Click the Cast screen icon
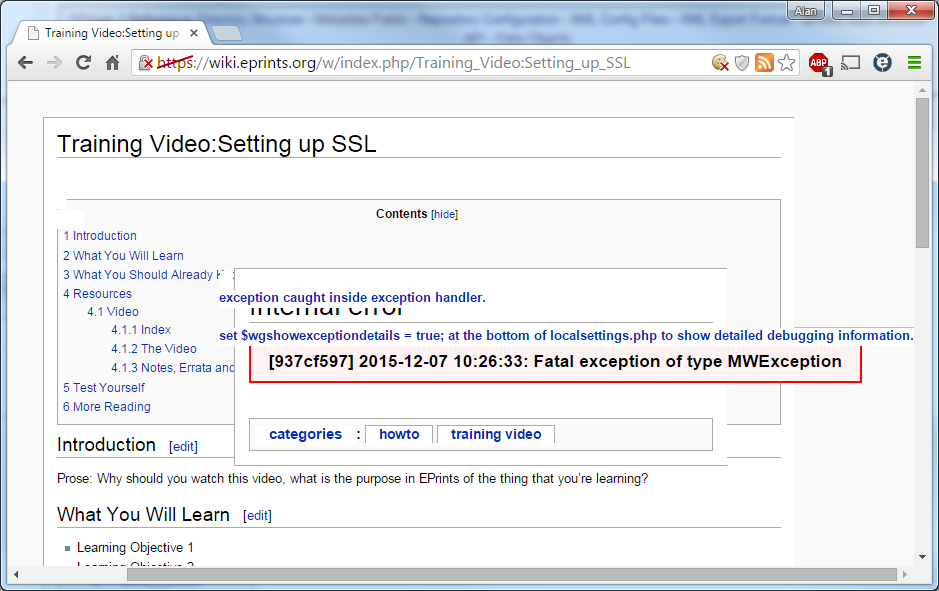The height and width of the screenshot is (591, 939). [850, 62]
